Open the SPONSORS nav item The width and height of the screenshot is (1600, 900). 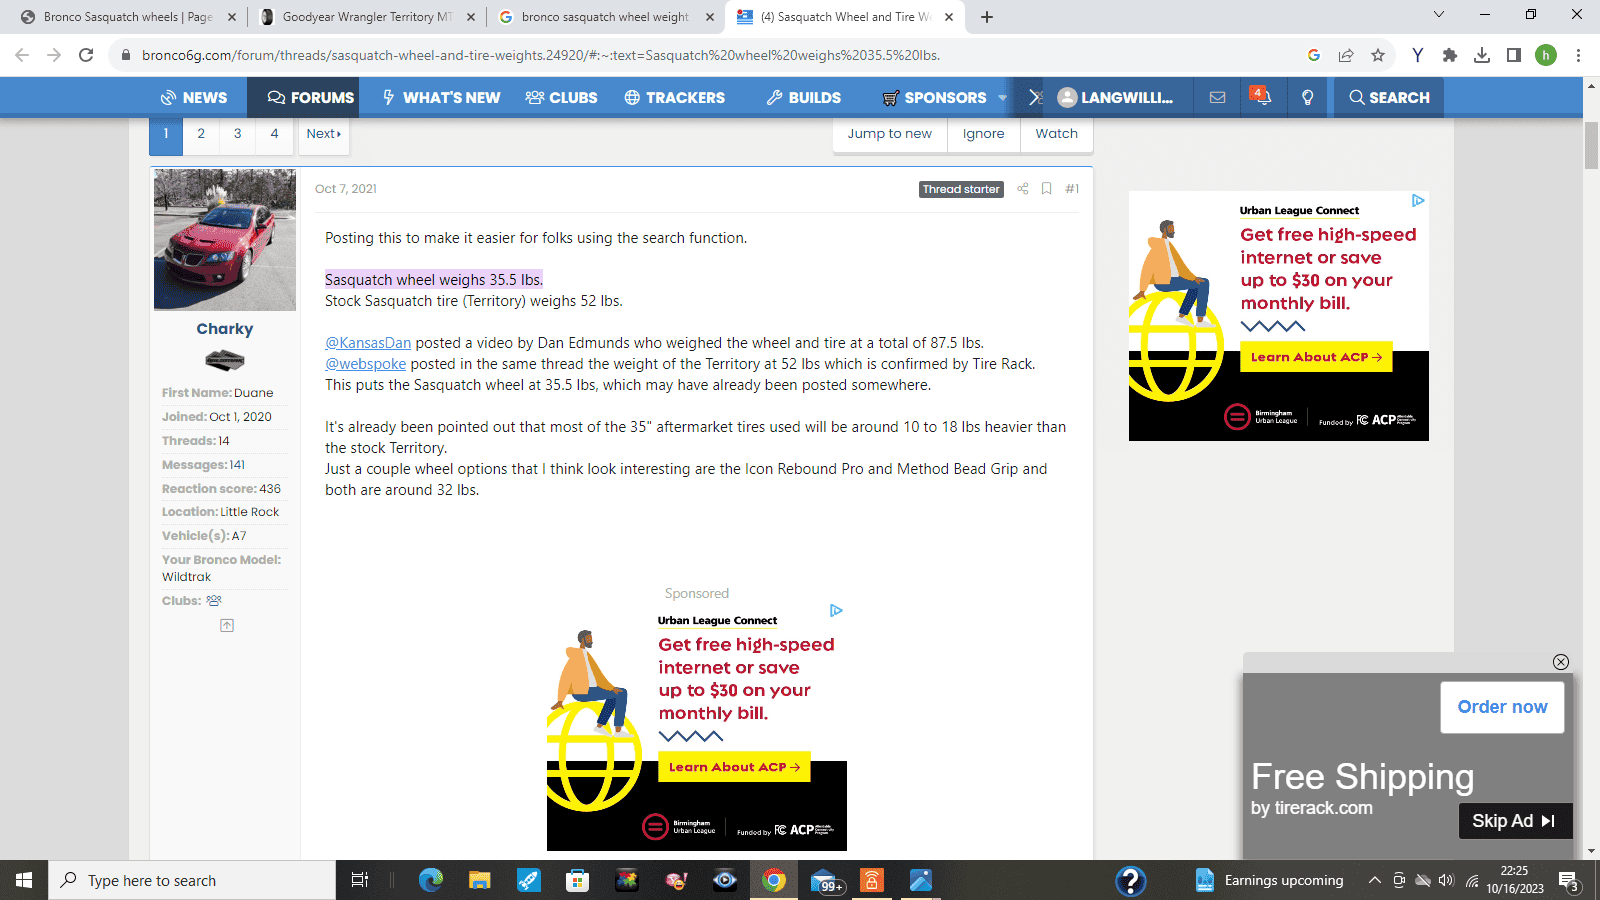pos(935,97)
